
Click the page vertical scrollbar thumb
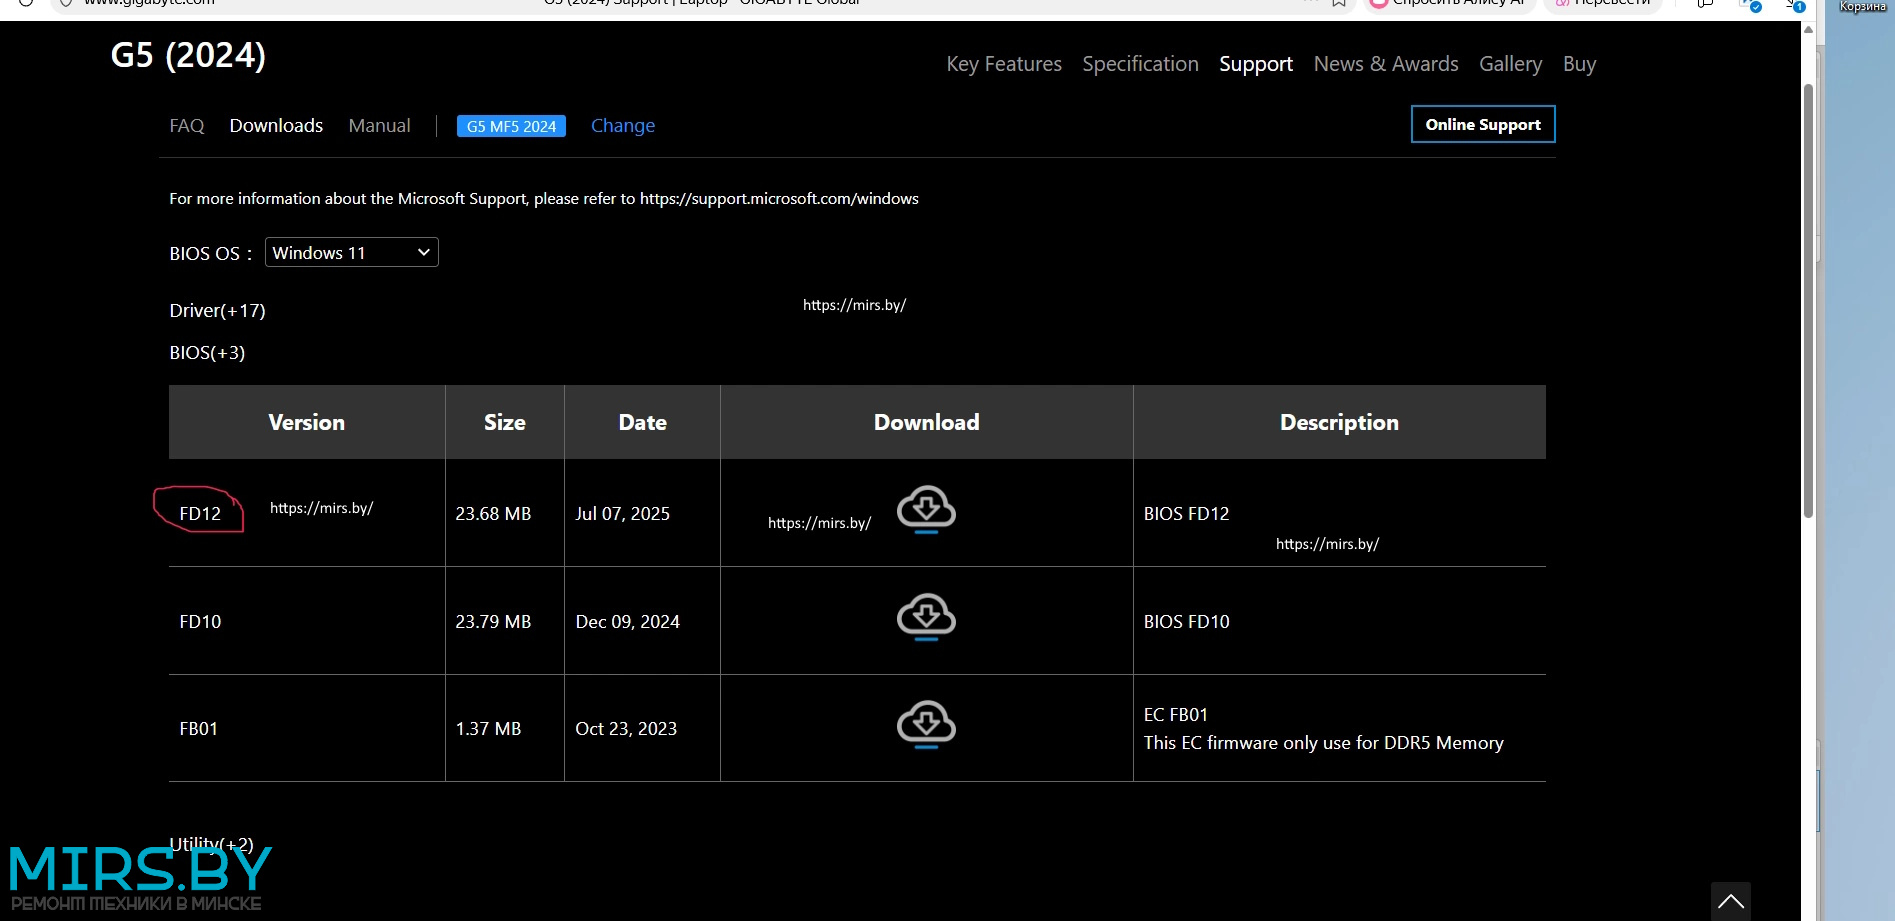click(x=1808, y=300)
